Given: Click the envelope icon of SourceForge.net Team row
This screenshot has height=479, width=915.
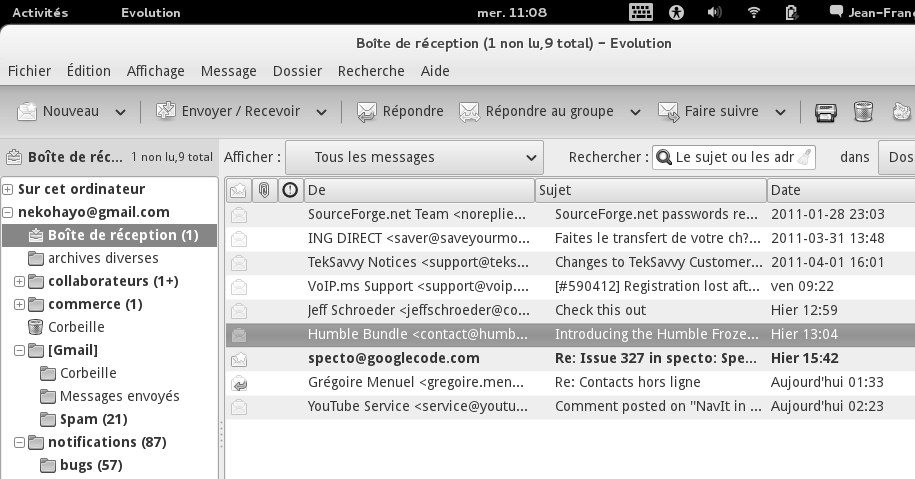Looking at the screenshot, I should point(239,215).
